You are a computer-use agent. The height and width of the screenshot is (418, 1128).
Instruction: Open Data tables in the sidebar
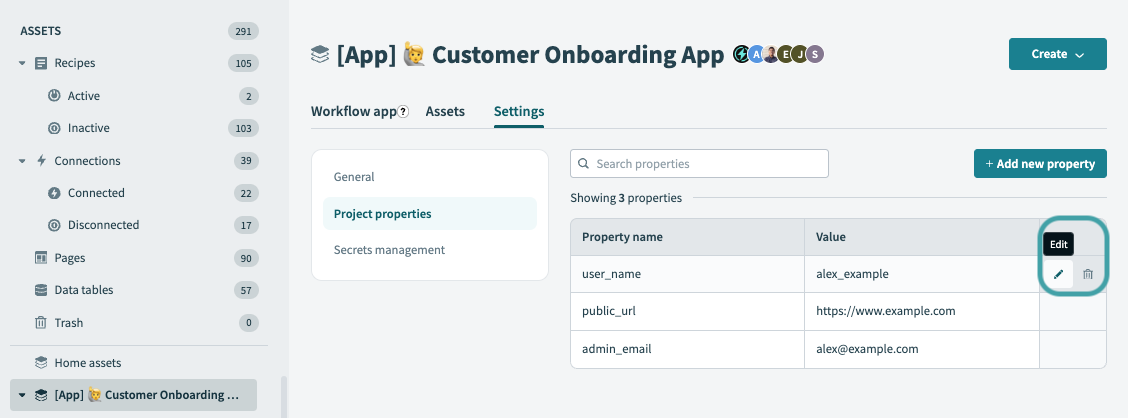83,290
